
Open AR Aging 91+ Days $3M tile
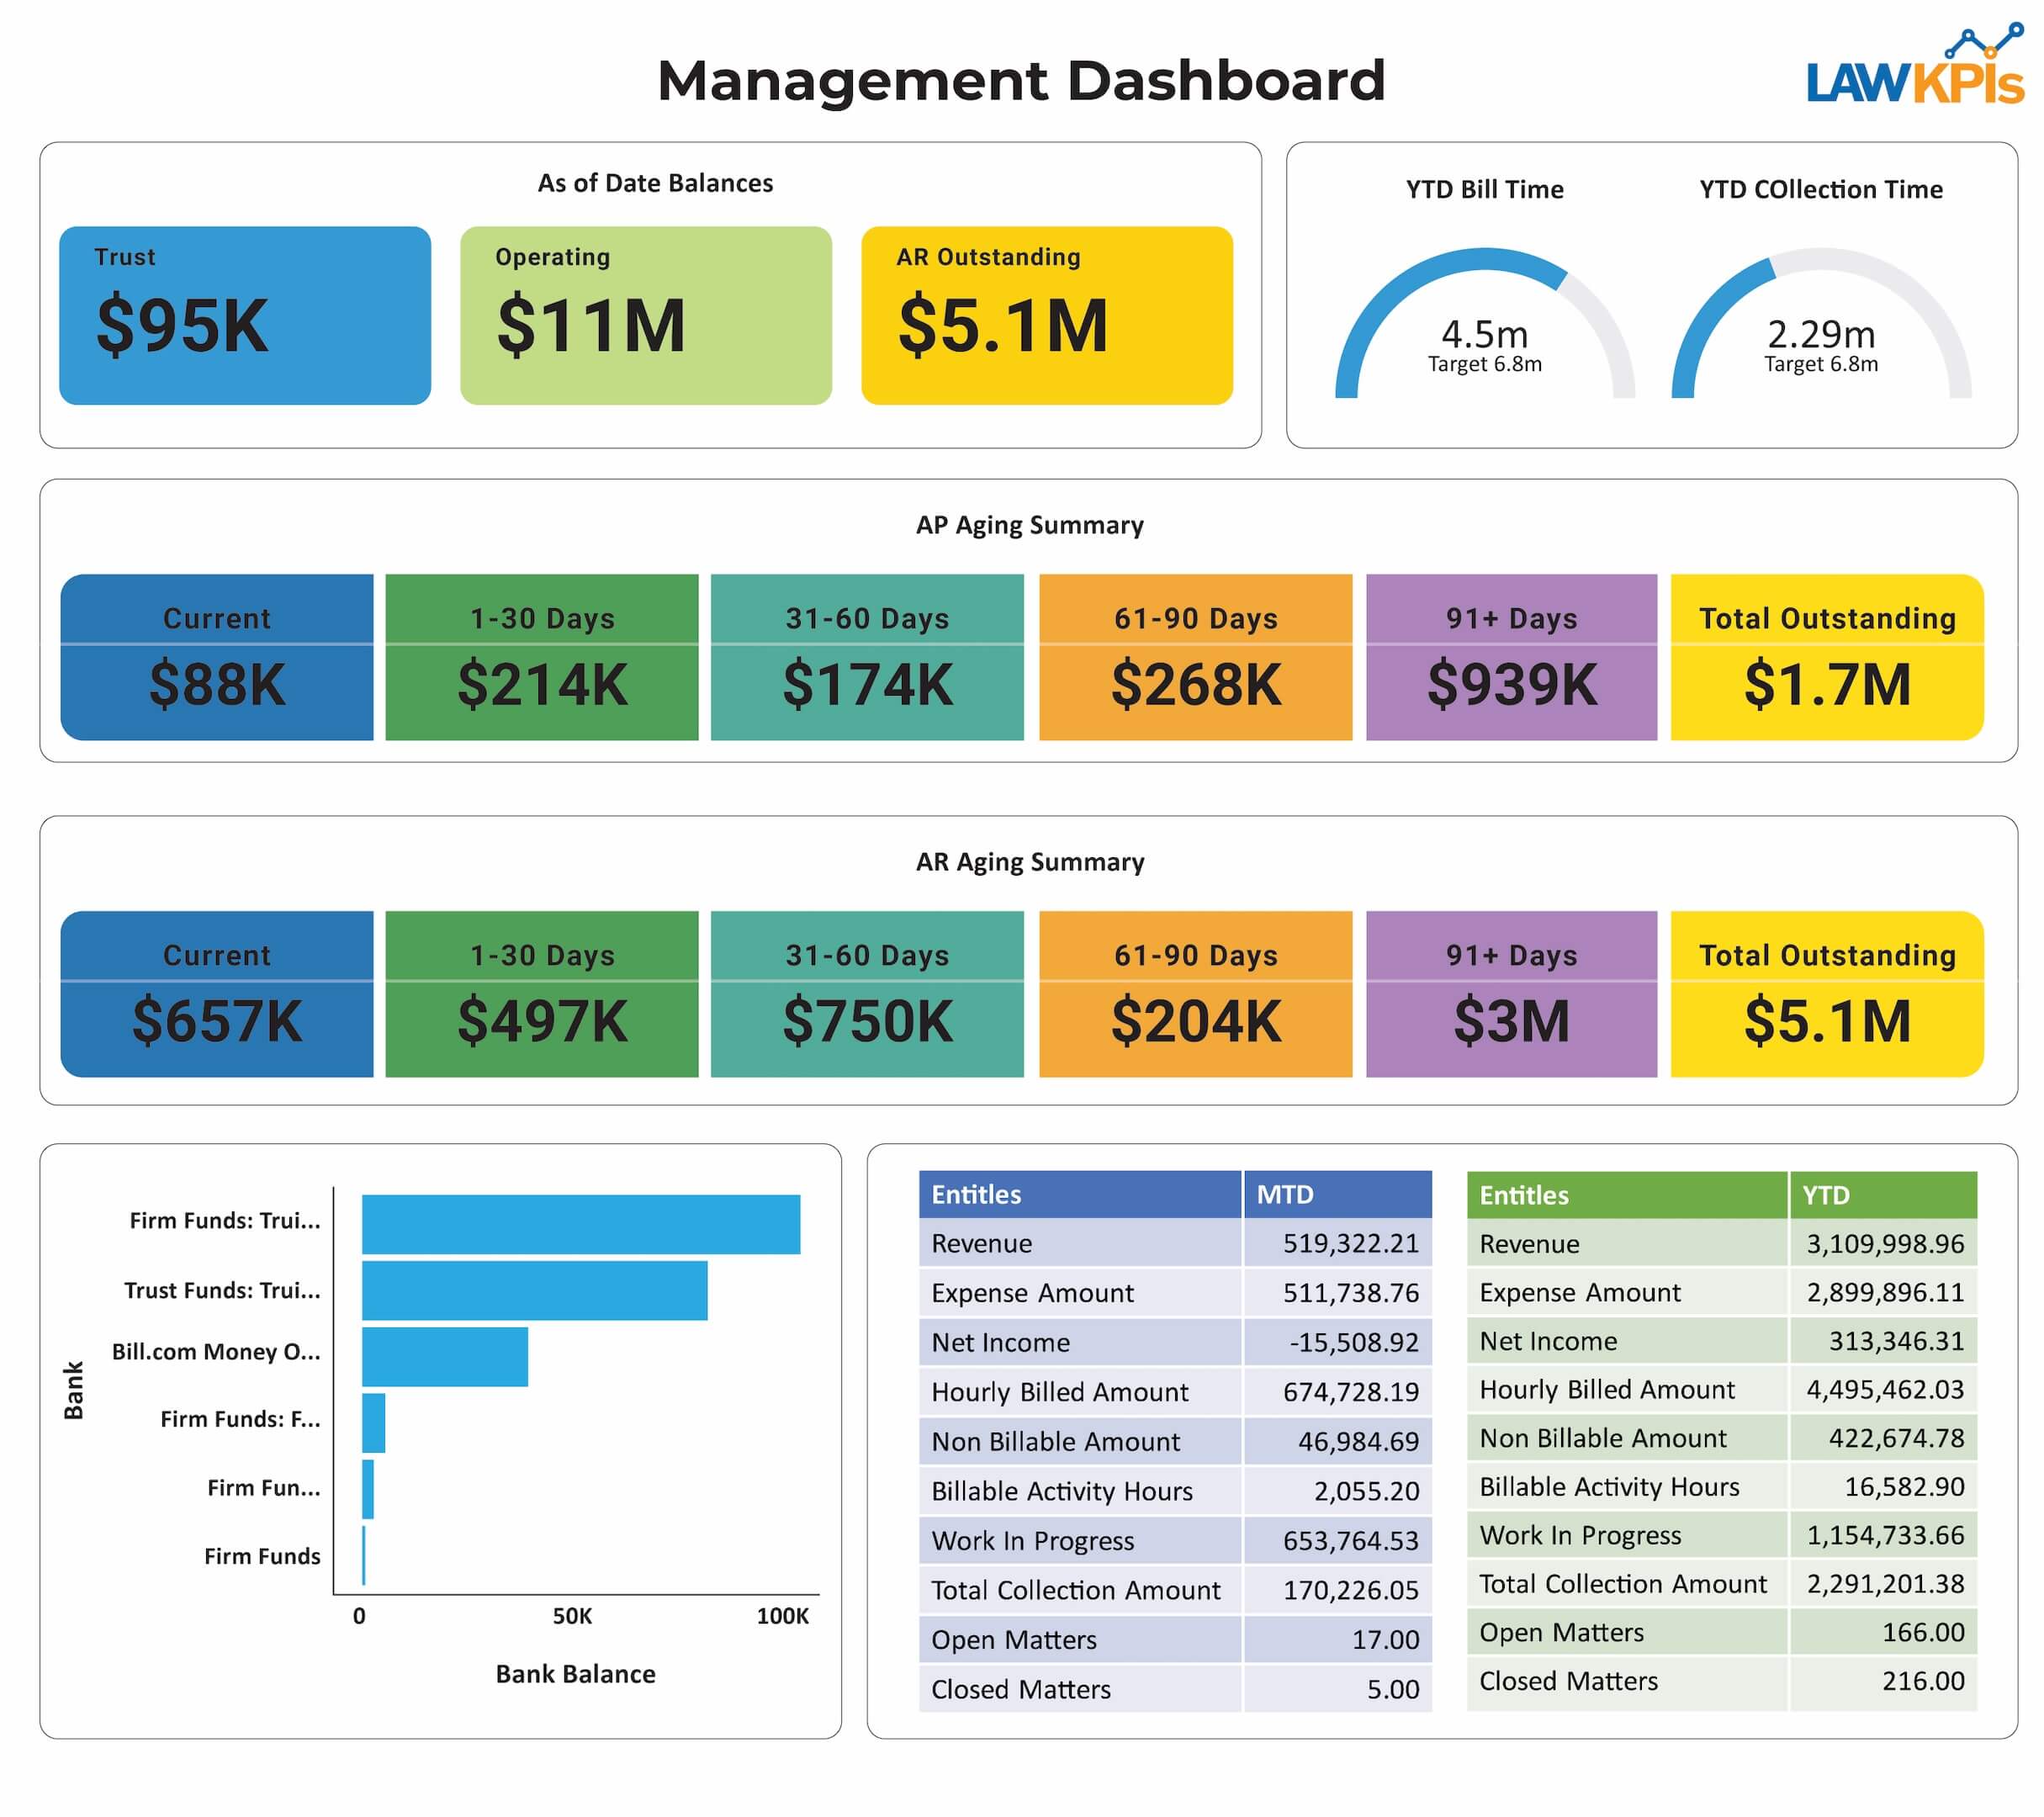click(1511, 994)
